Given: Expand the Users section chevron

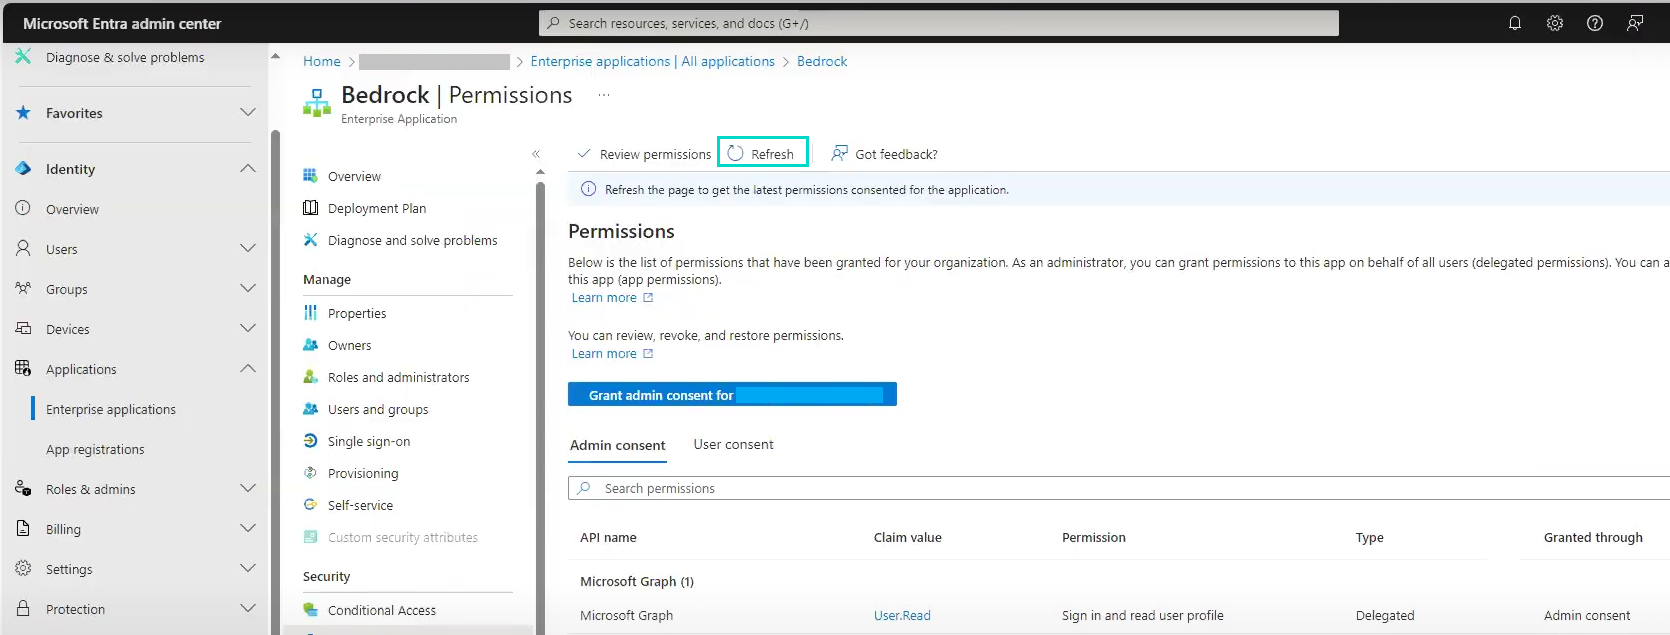Looking at the screenshot, I should 248,249.
